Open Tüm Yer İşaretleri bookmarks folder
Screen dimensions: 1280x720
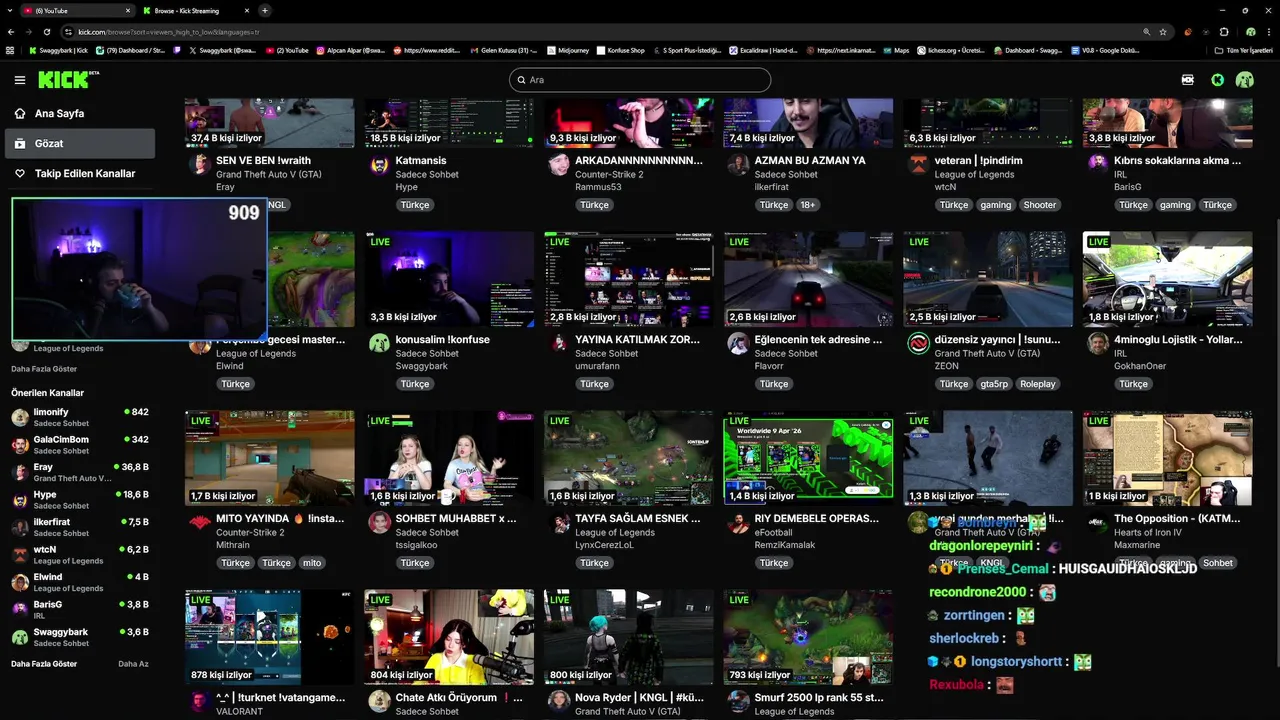[1243, 50]
